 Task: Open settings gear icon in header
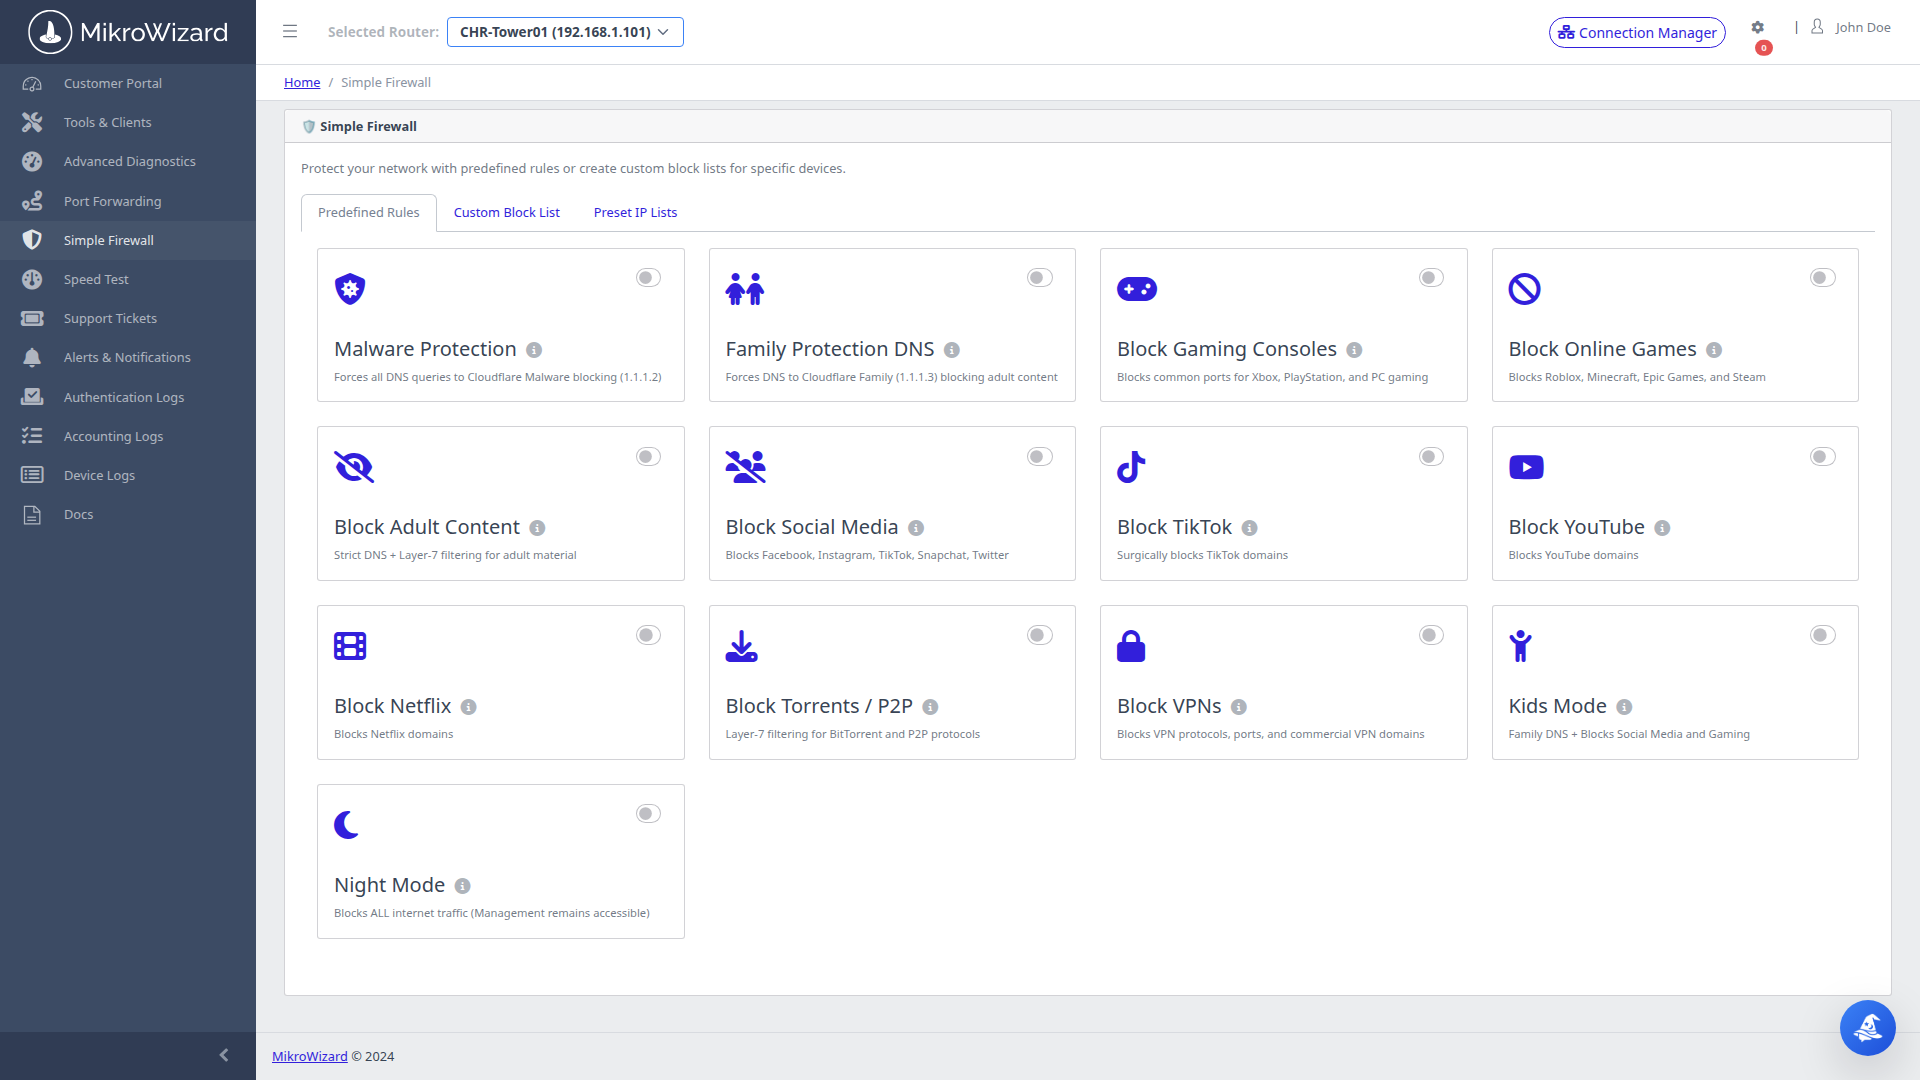coord(1757,28)
